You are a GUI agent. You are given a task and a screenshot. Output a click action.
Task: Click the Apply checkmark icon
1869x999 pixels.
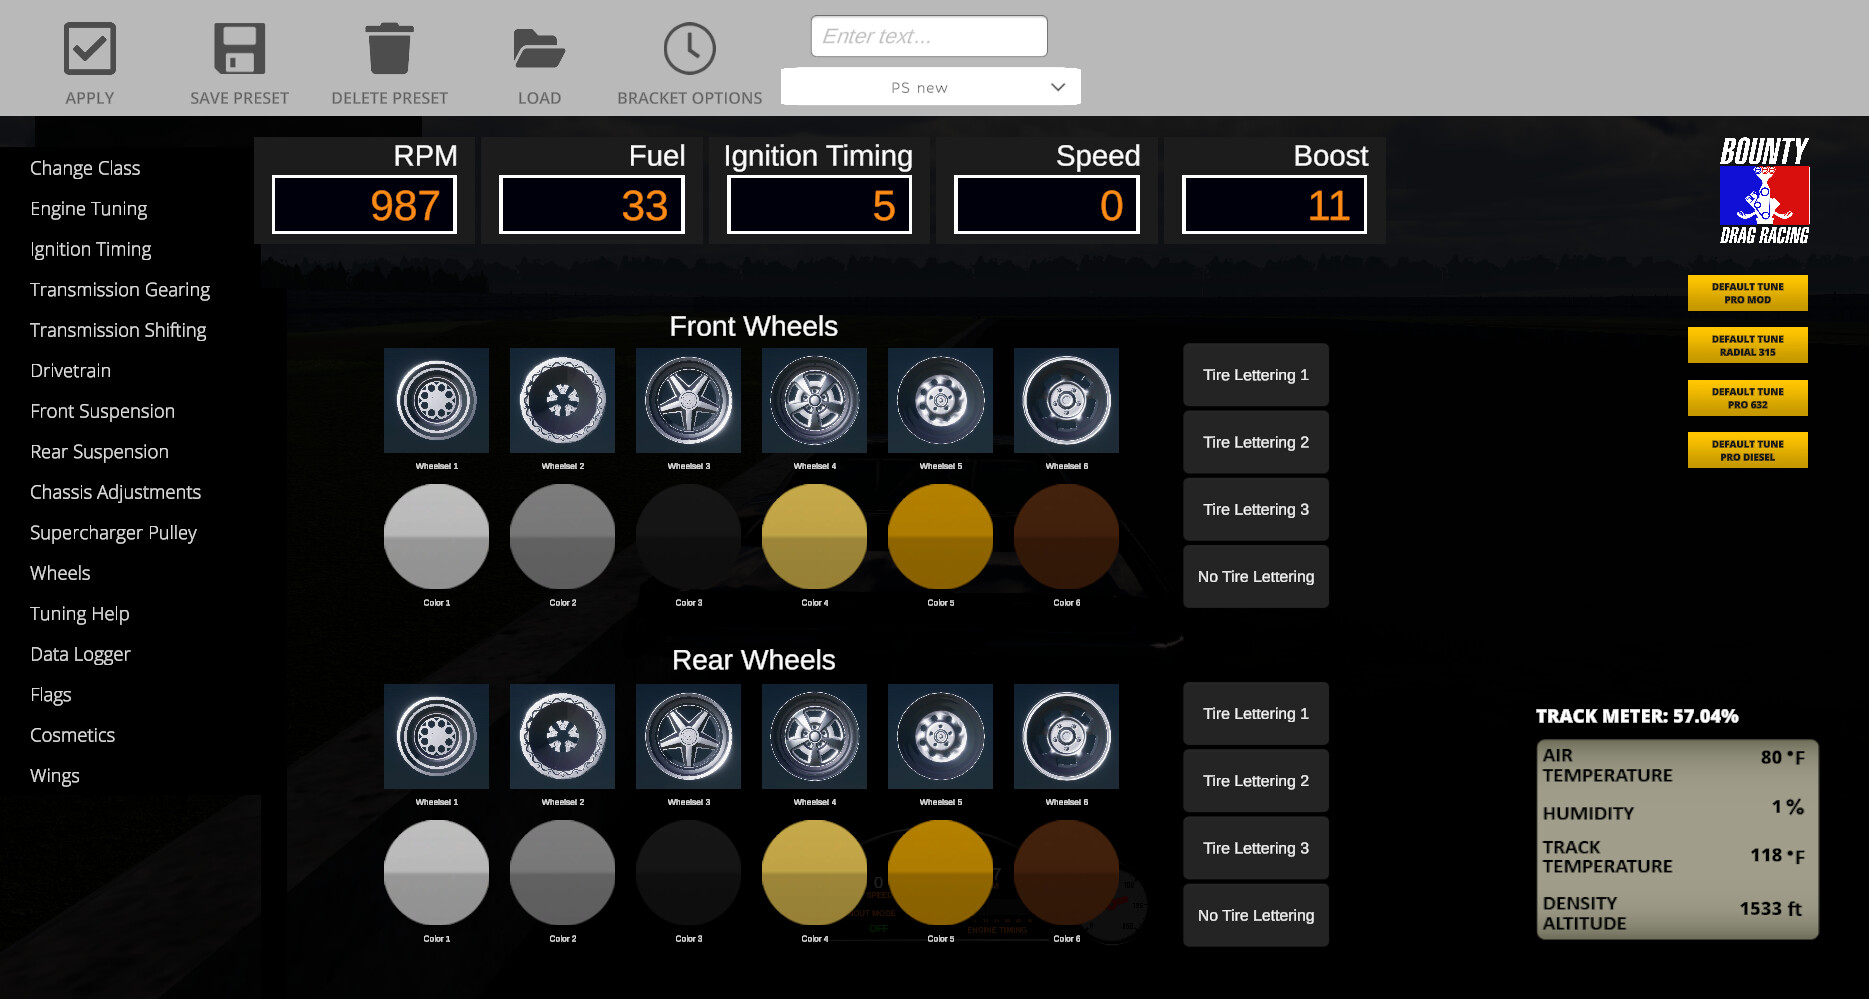(x=89, y=47)
